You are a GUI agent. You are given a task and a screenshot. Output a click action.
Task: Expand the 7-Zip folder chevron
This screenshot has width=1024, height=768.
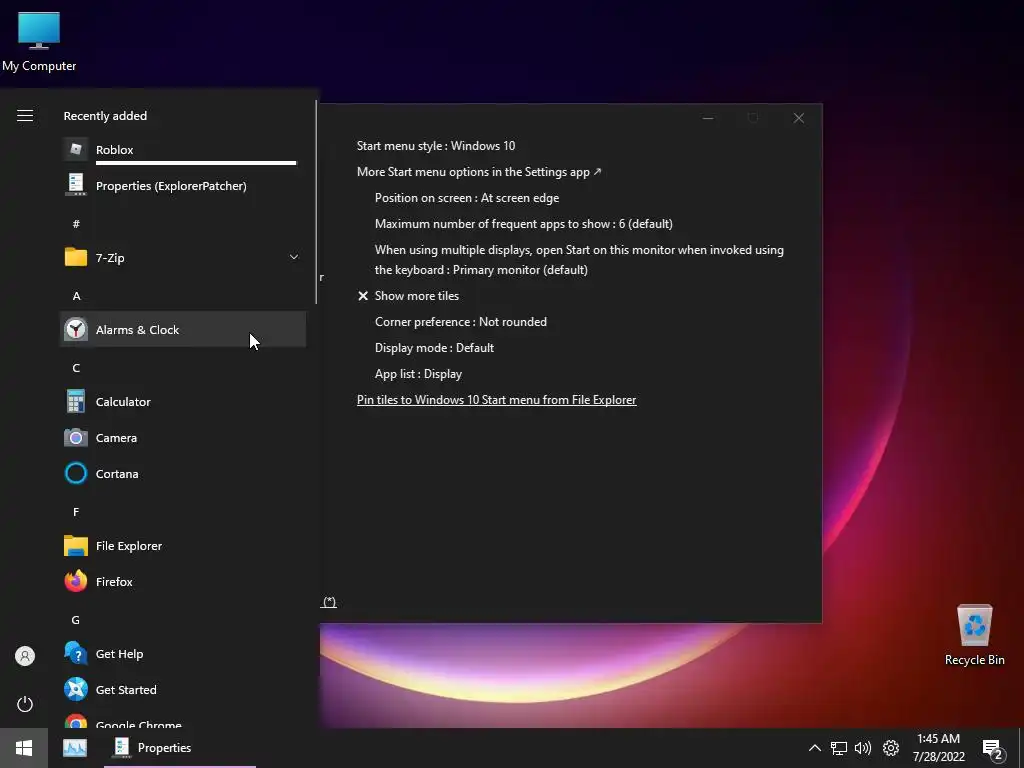tap(294, 257)
